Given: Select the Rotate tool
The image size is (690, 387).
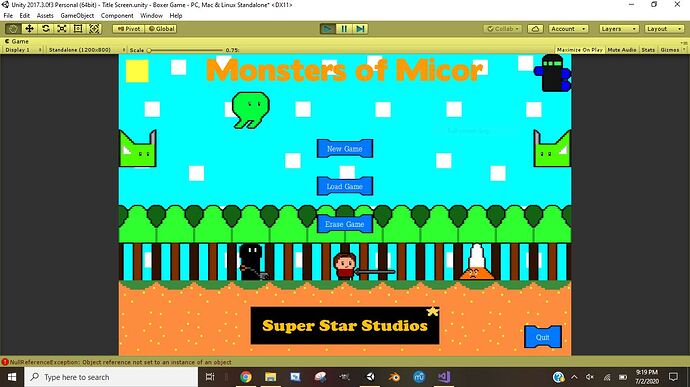Looking at the screenshot, I should 45,29.
